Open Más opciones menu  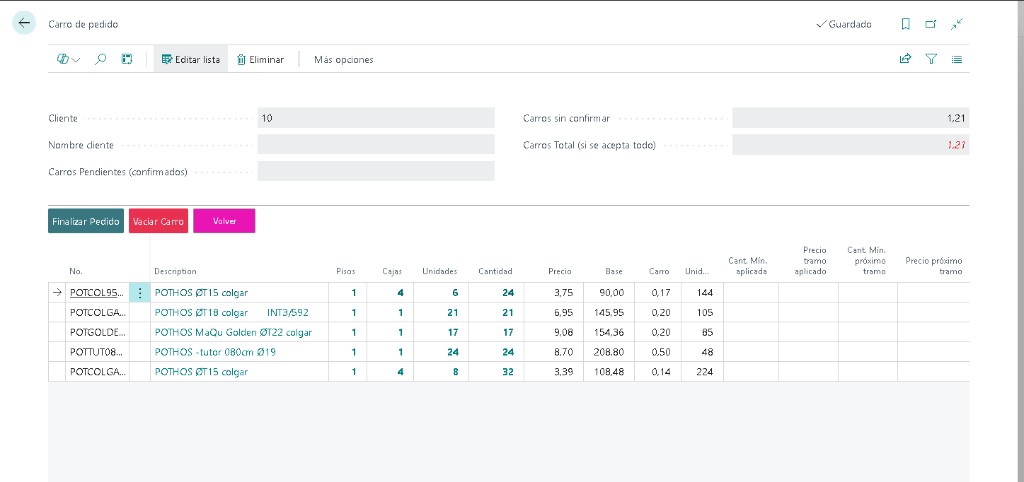[x=344, y=59]
